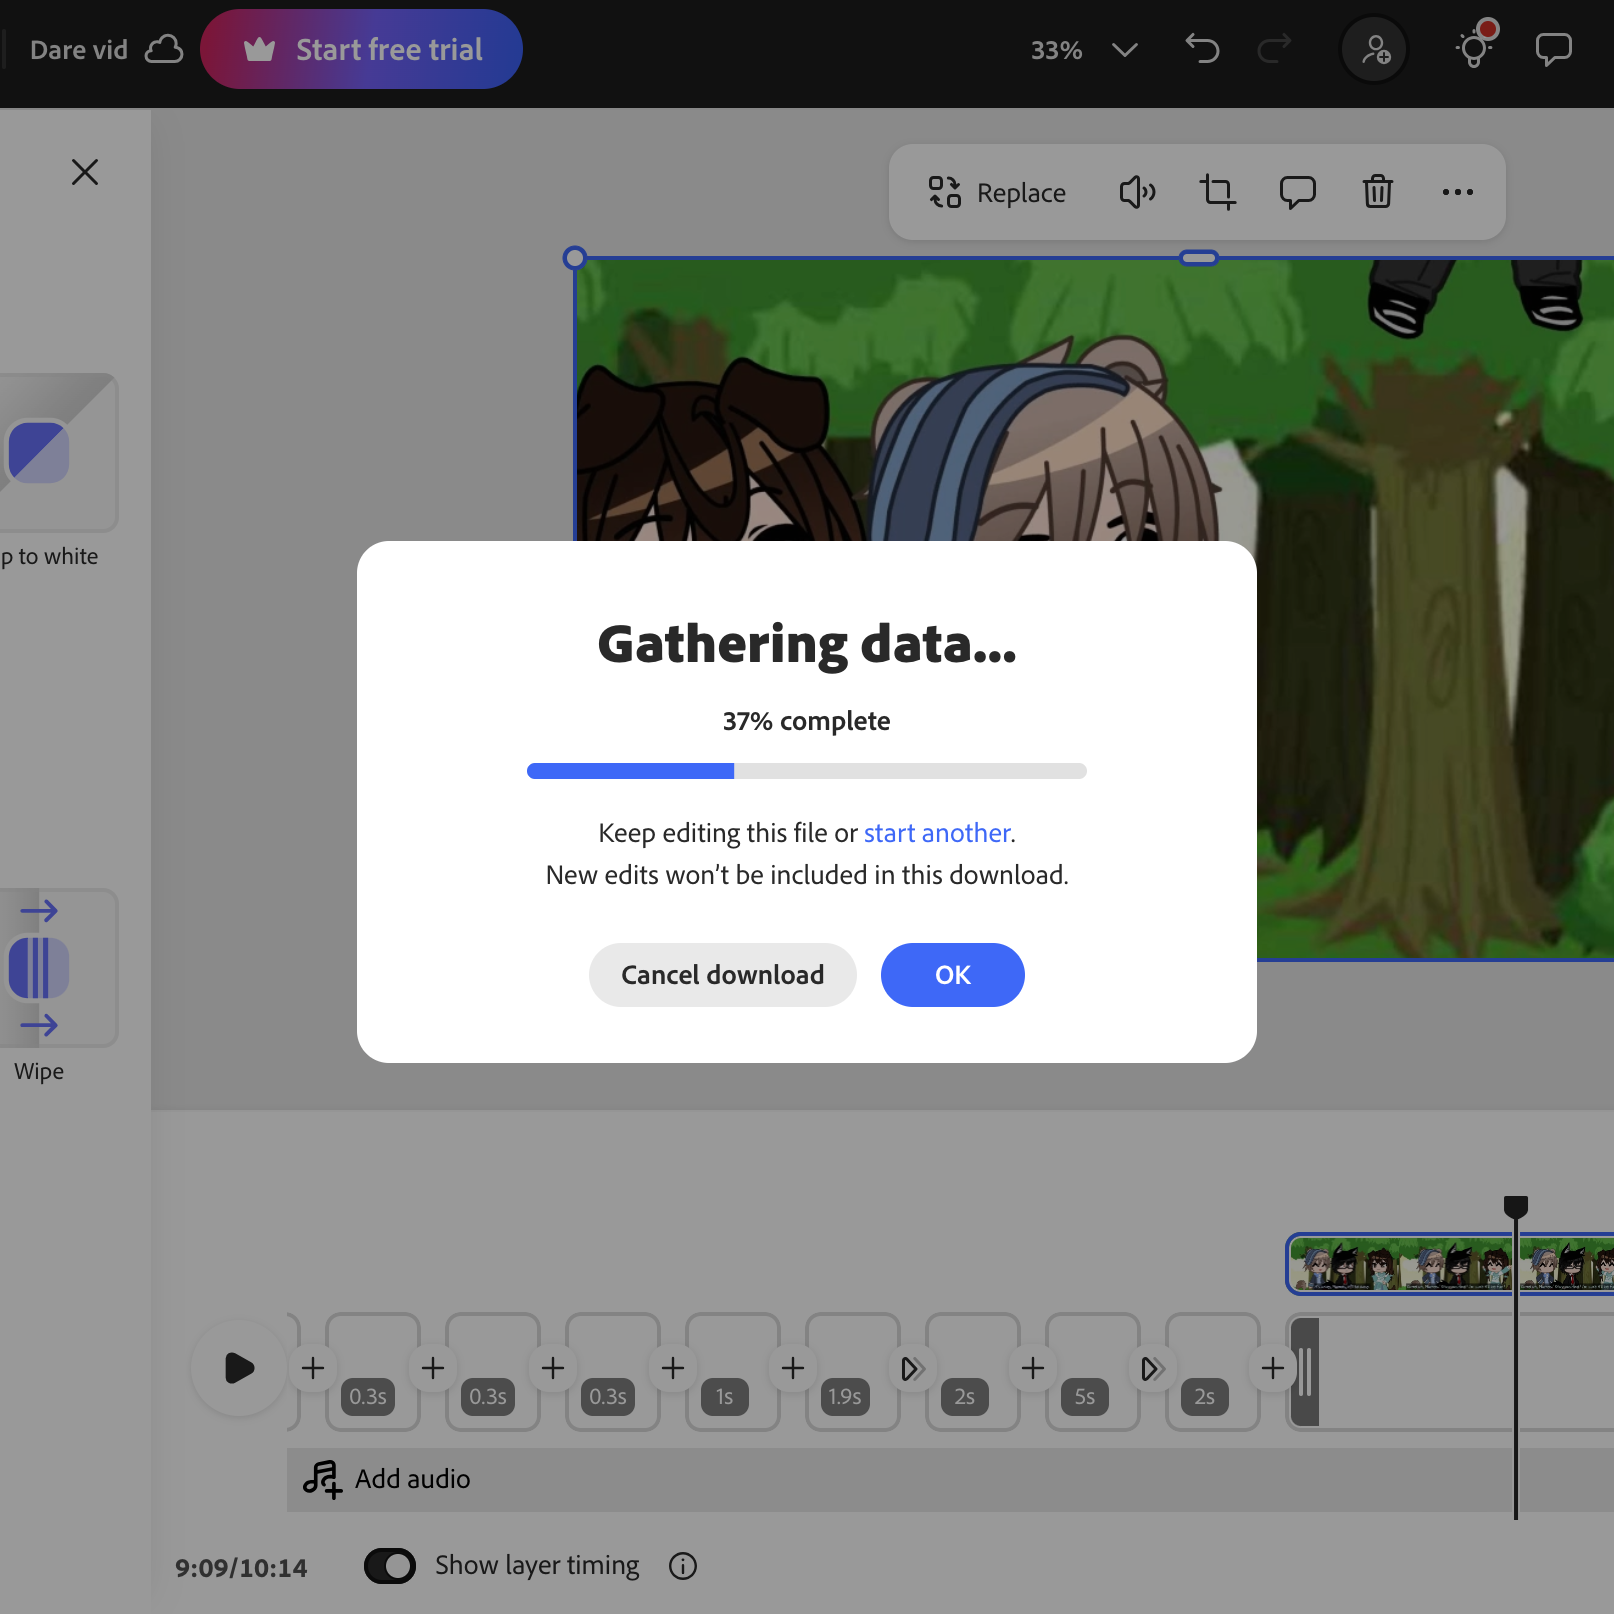Click the top rotate handle on video
Image resolution: width=1614 pixels, height=1614 pixels.
[x=1199, y=258]
